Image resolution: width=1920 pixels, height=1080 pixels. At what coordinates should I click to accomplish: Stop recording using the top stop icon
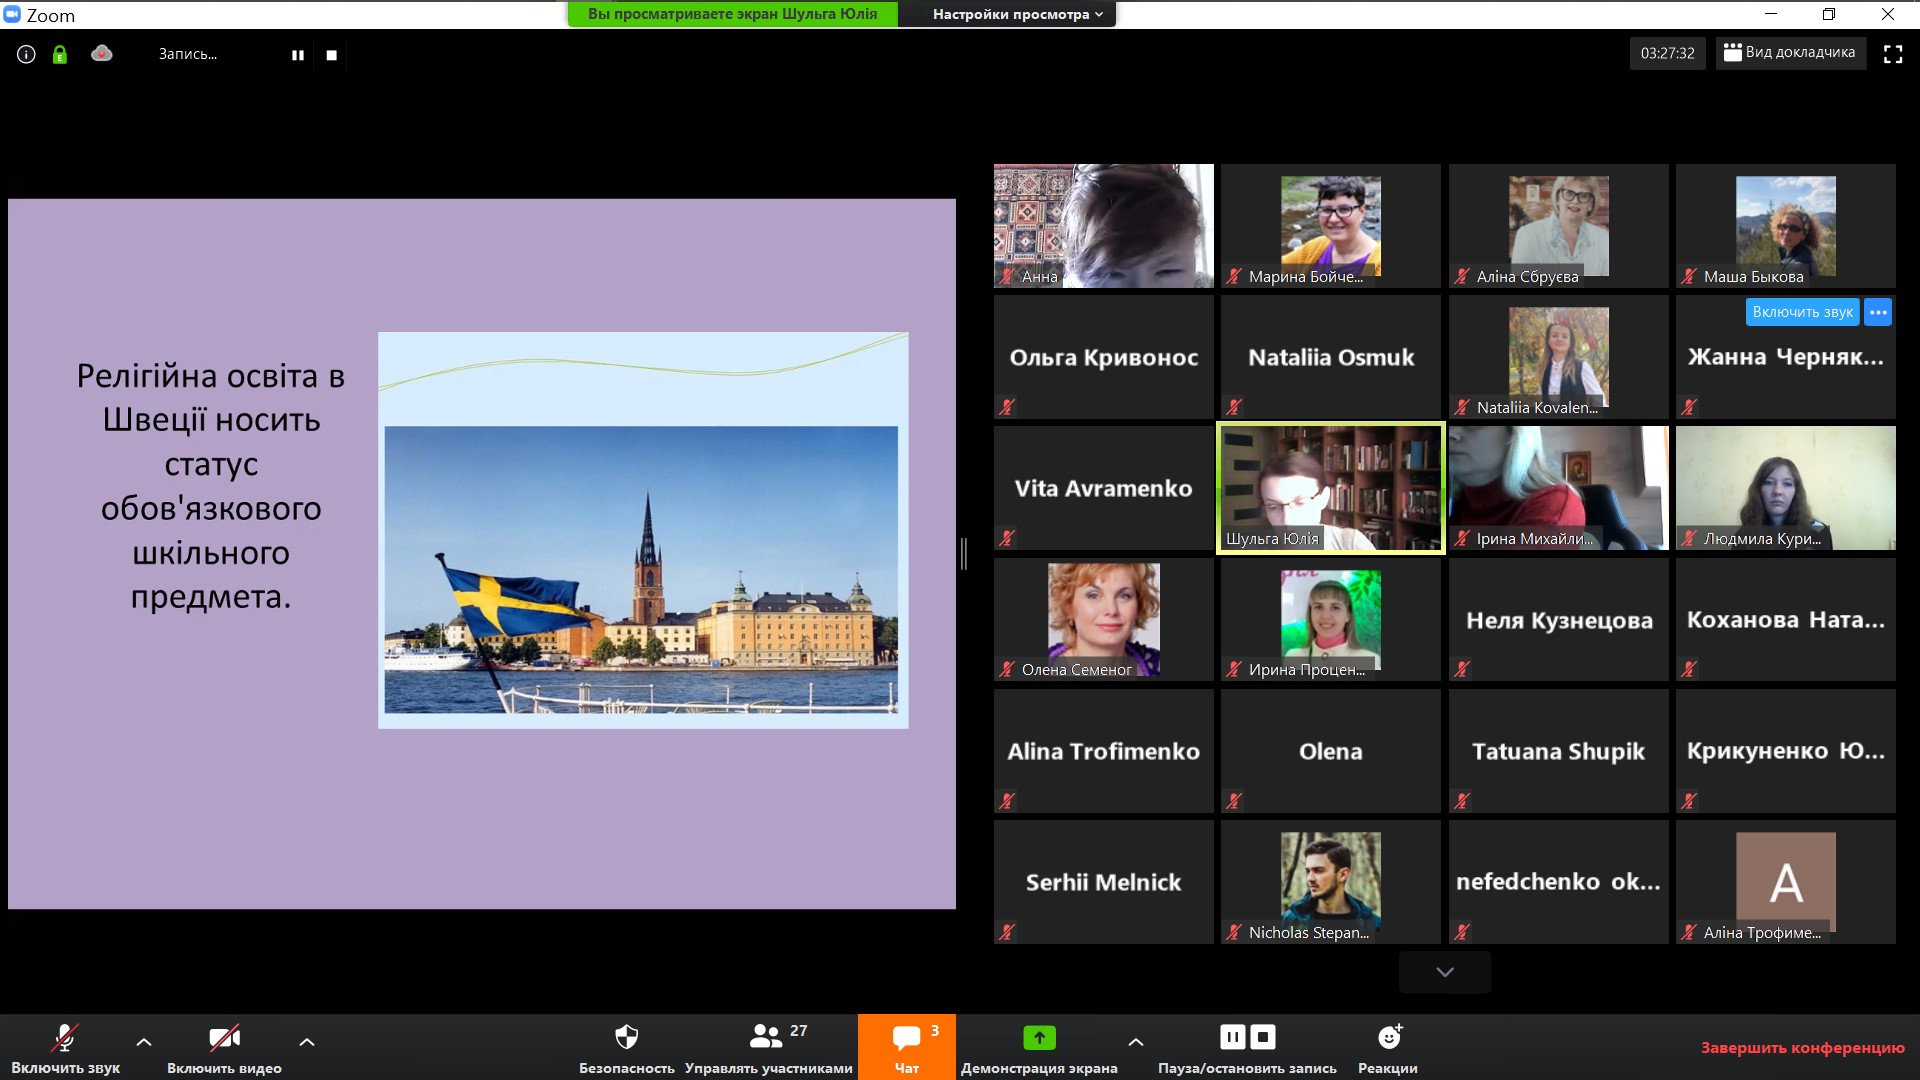[332, 55]
